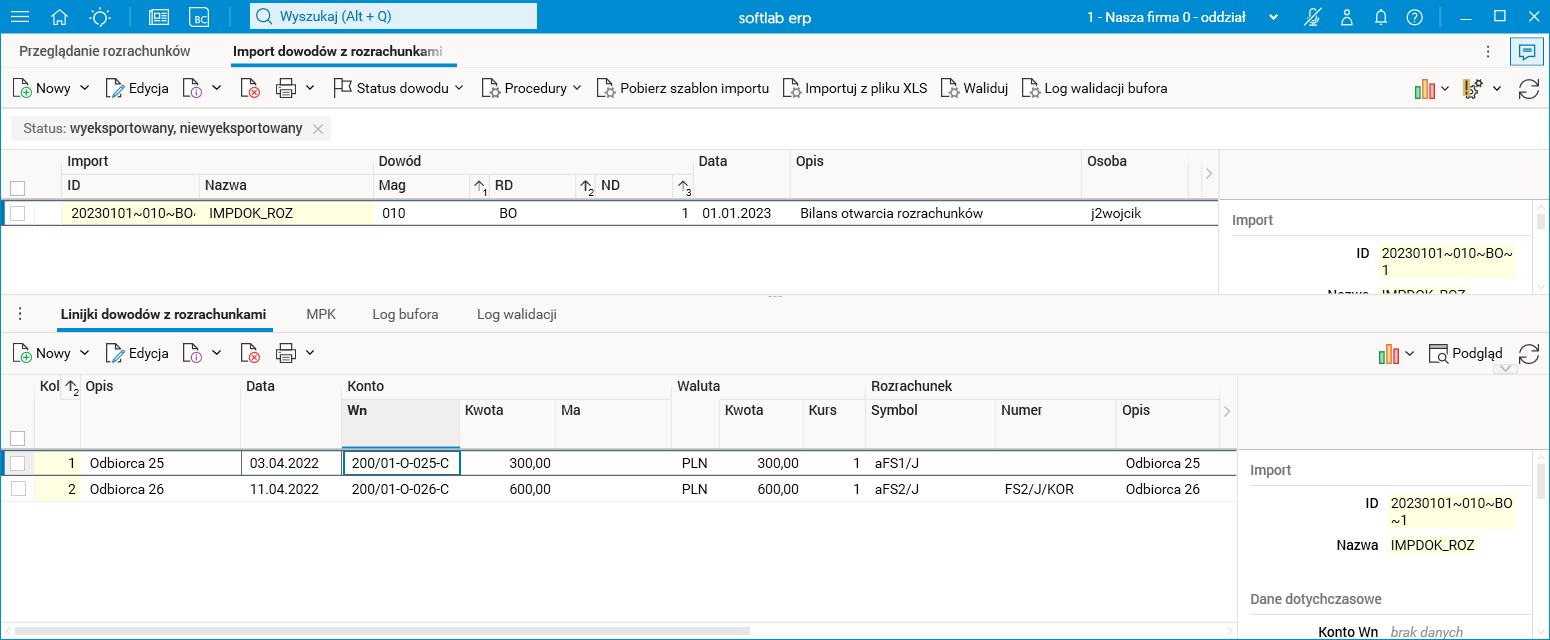Open the user profile icon
The image size is (1550, 640).
[1347, 17]
